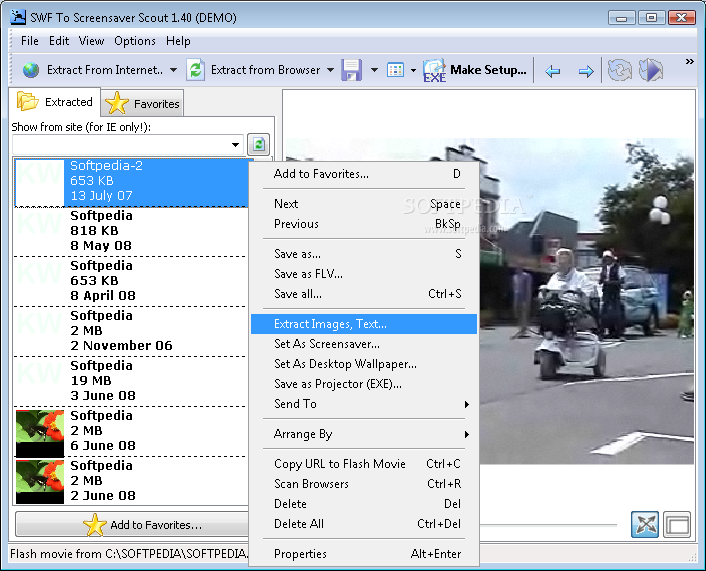706x571 pixels.
Task: Choose Save as FLV... from context menu
Action: tap(308, 274)
